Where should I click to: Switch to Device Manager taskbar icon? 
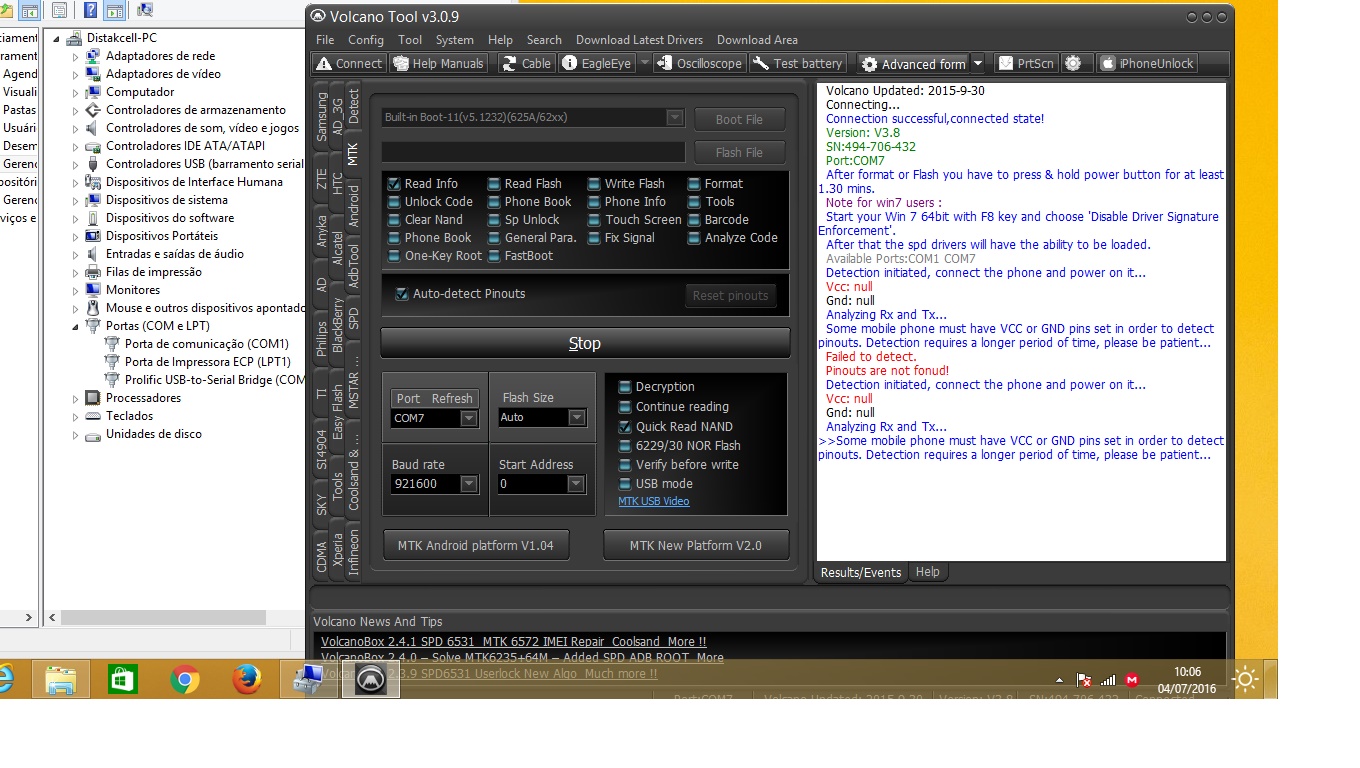pos(308,680)
